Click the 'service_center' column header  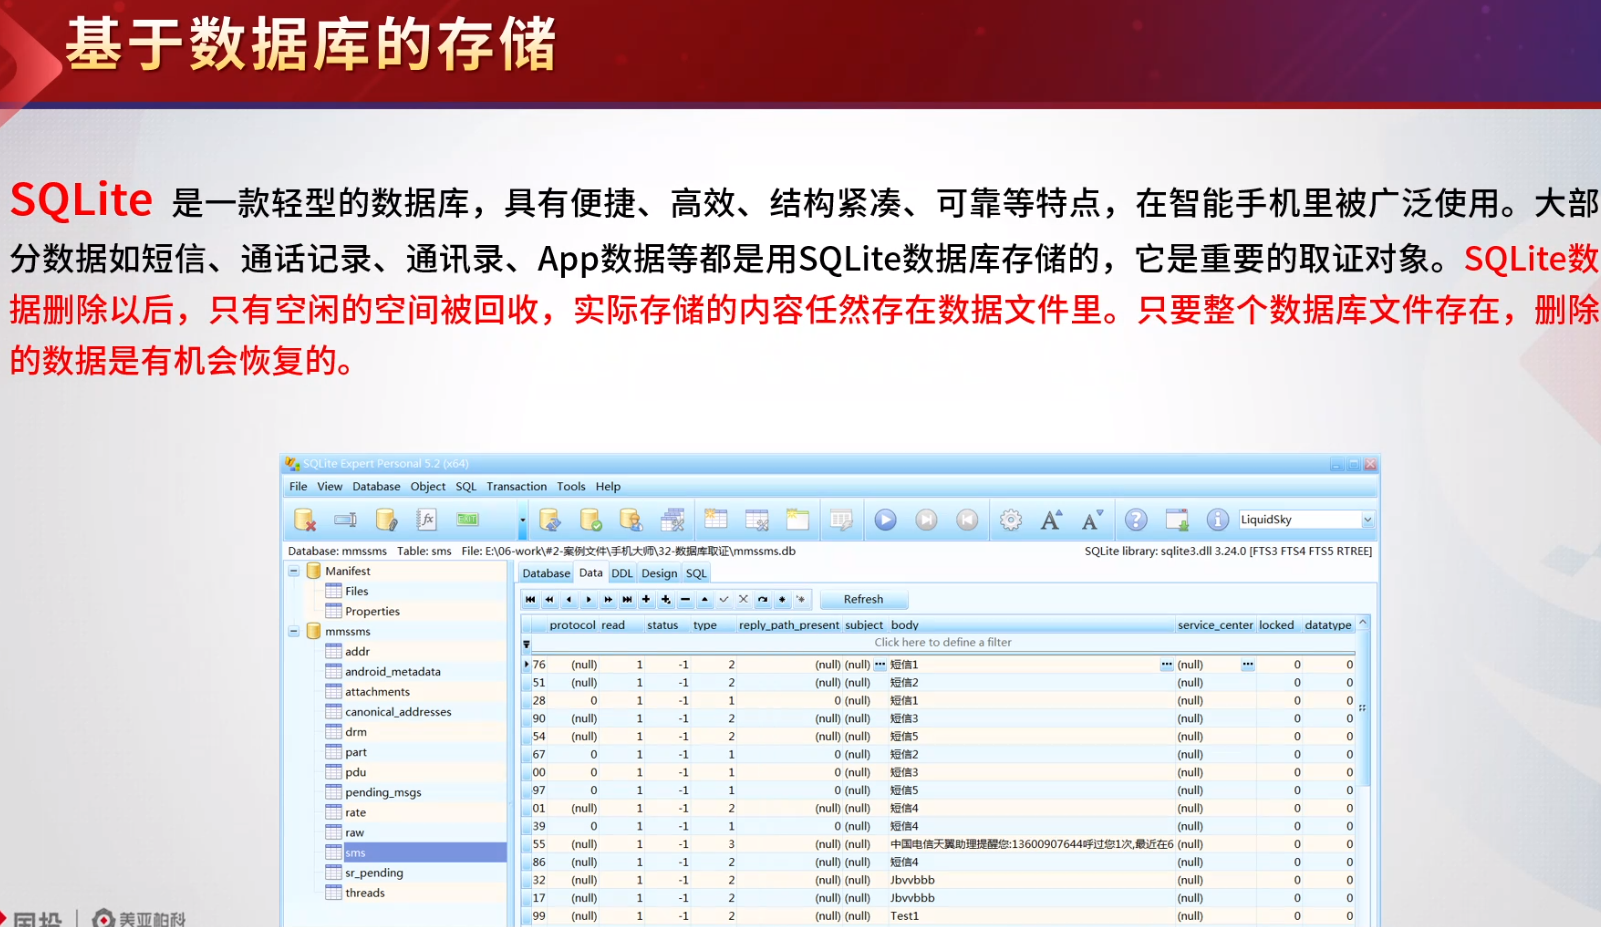1215,625
